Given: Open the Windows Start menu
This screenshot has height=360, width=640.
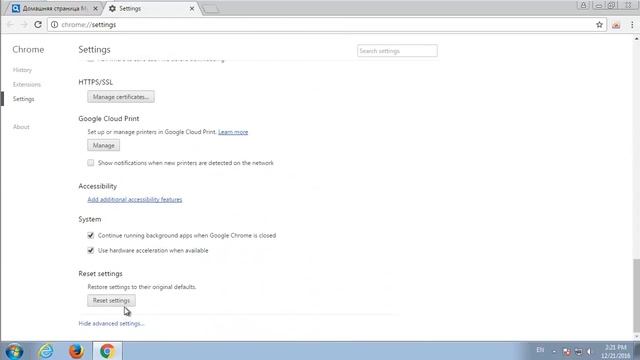Looking at the screenshot, I should [14, 351].
